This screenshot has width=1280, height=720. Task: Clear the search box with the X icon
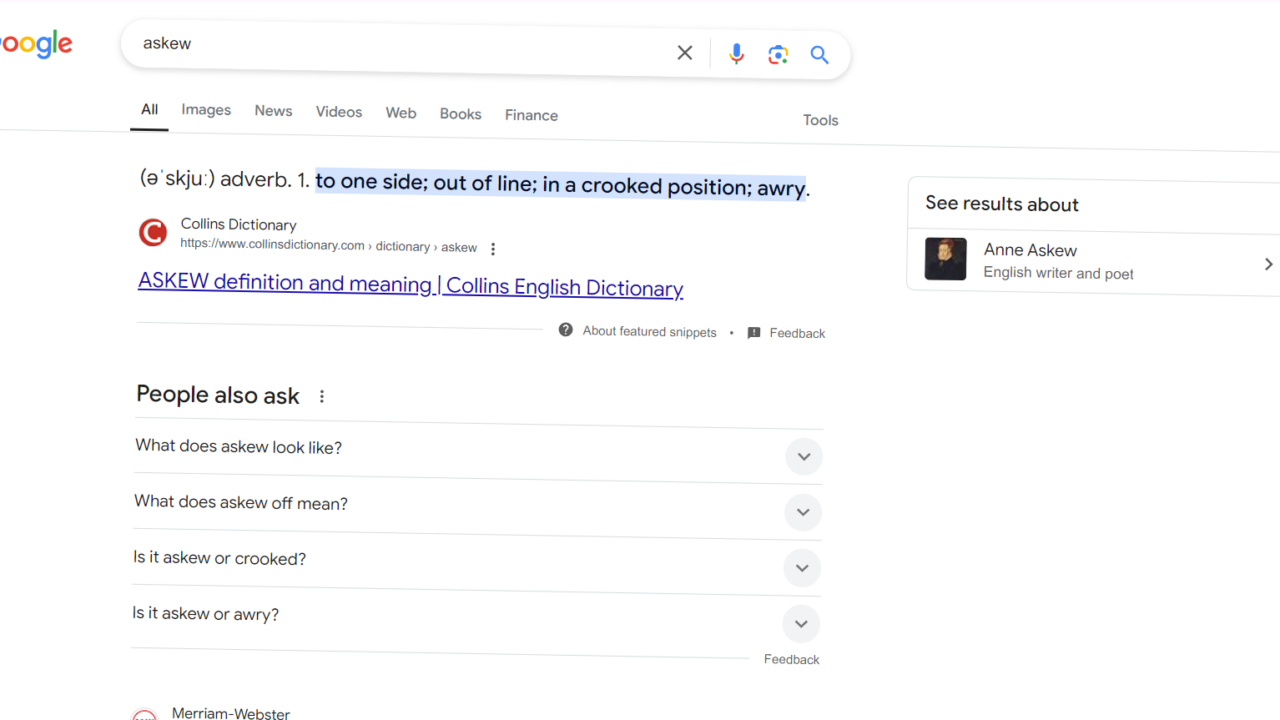684,52
